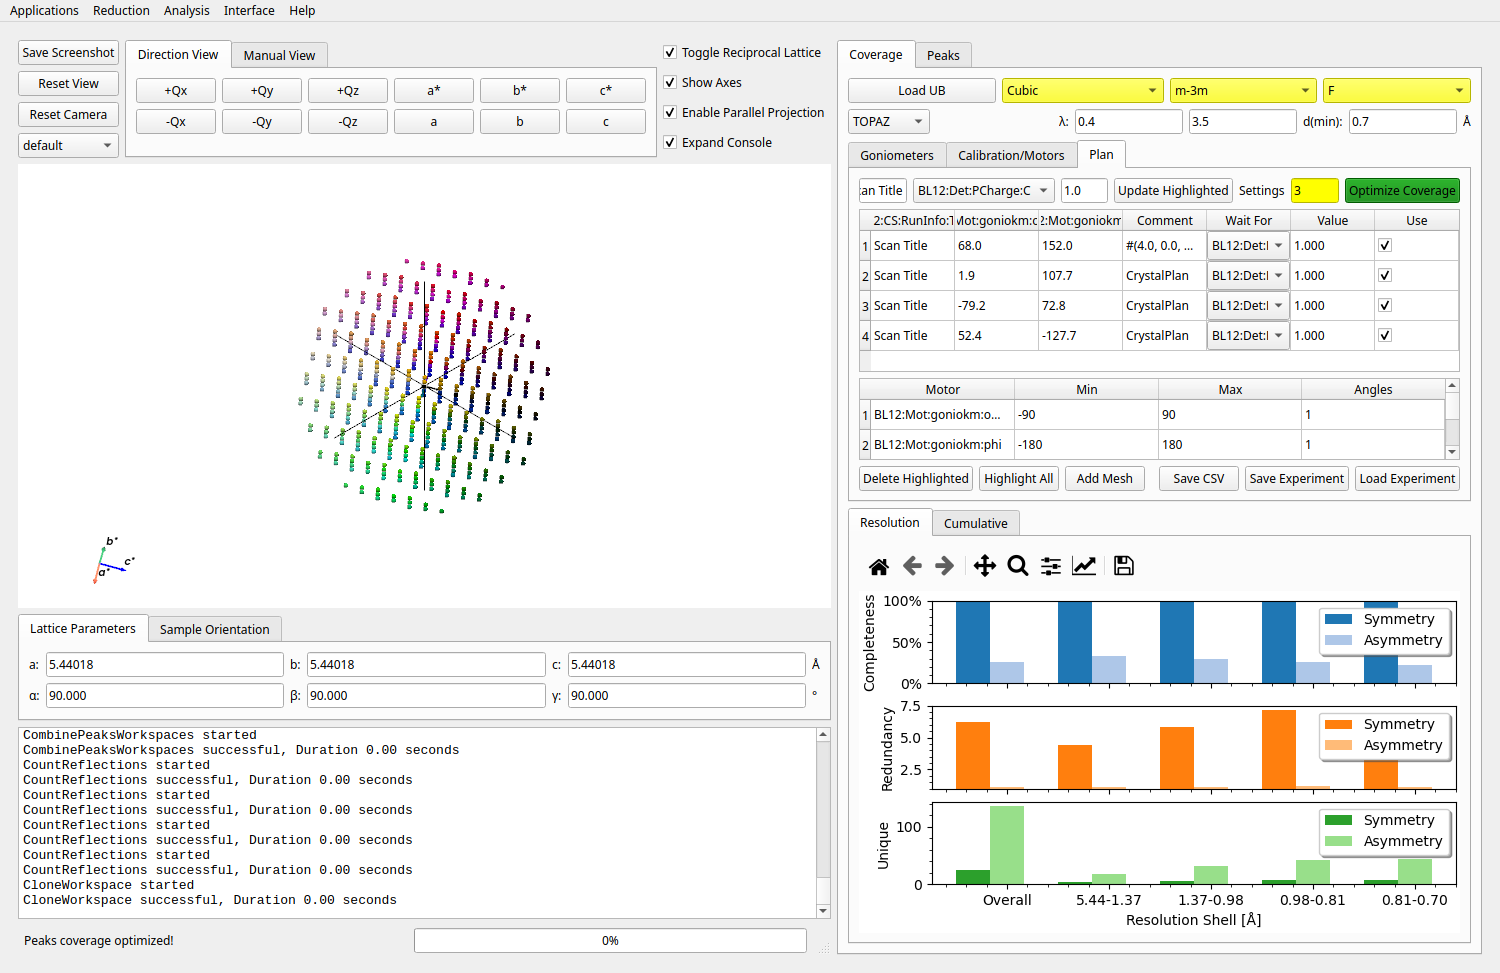Click the motor table vertical scrollbar
Image resolution: width=1500 pixels, height=973 pixels.
click(1452, 419)
